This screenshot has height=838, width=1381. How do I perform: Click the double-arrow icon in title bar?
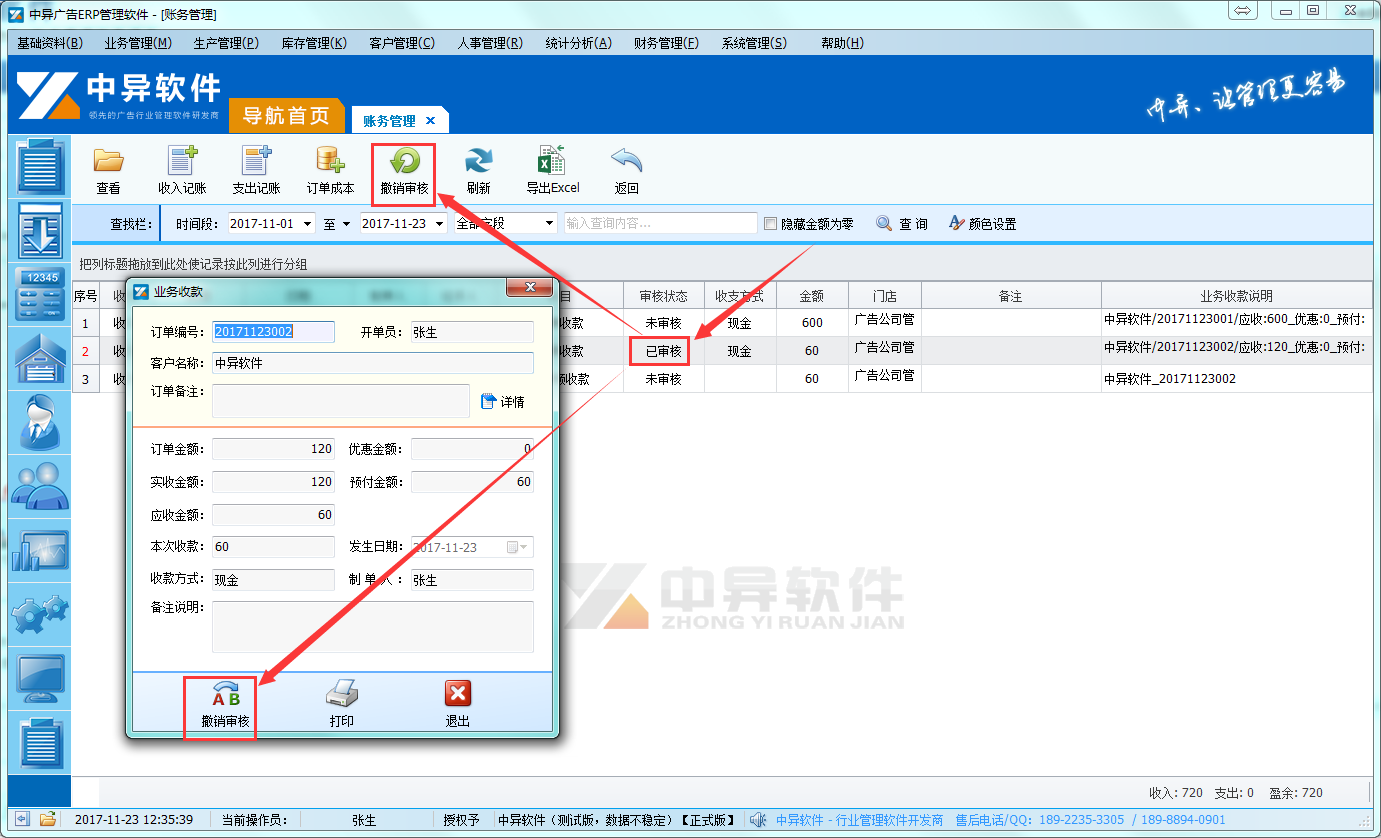point(1242,11)
